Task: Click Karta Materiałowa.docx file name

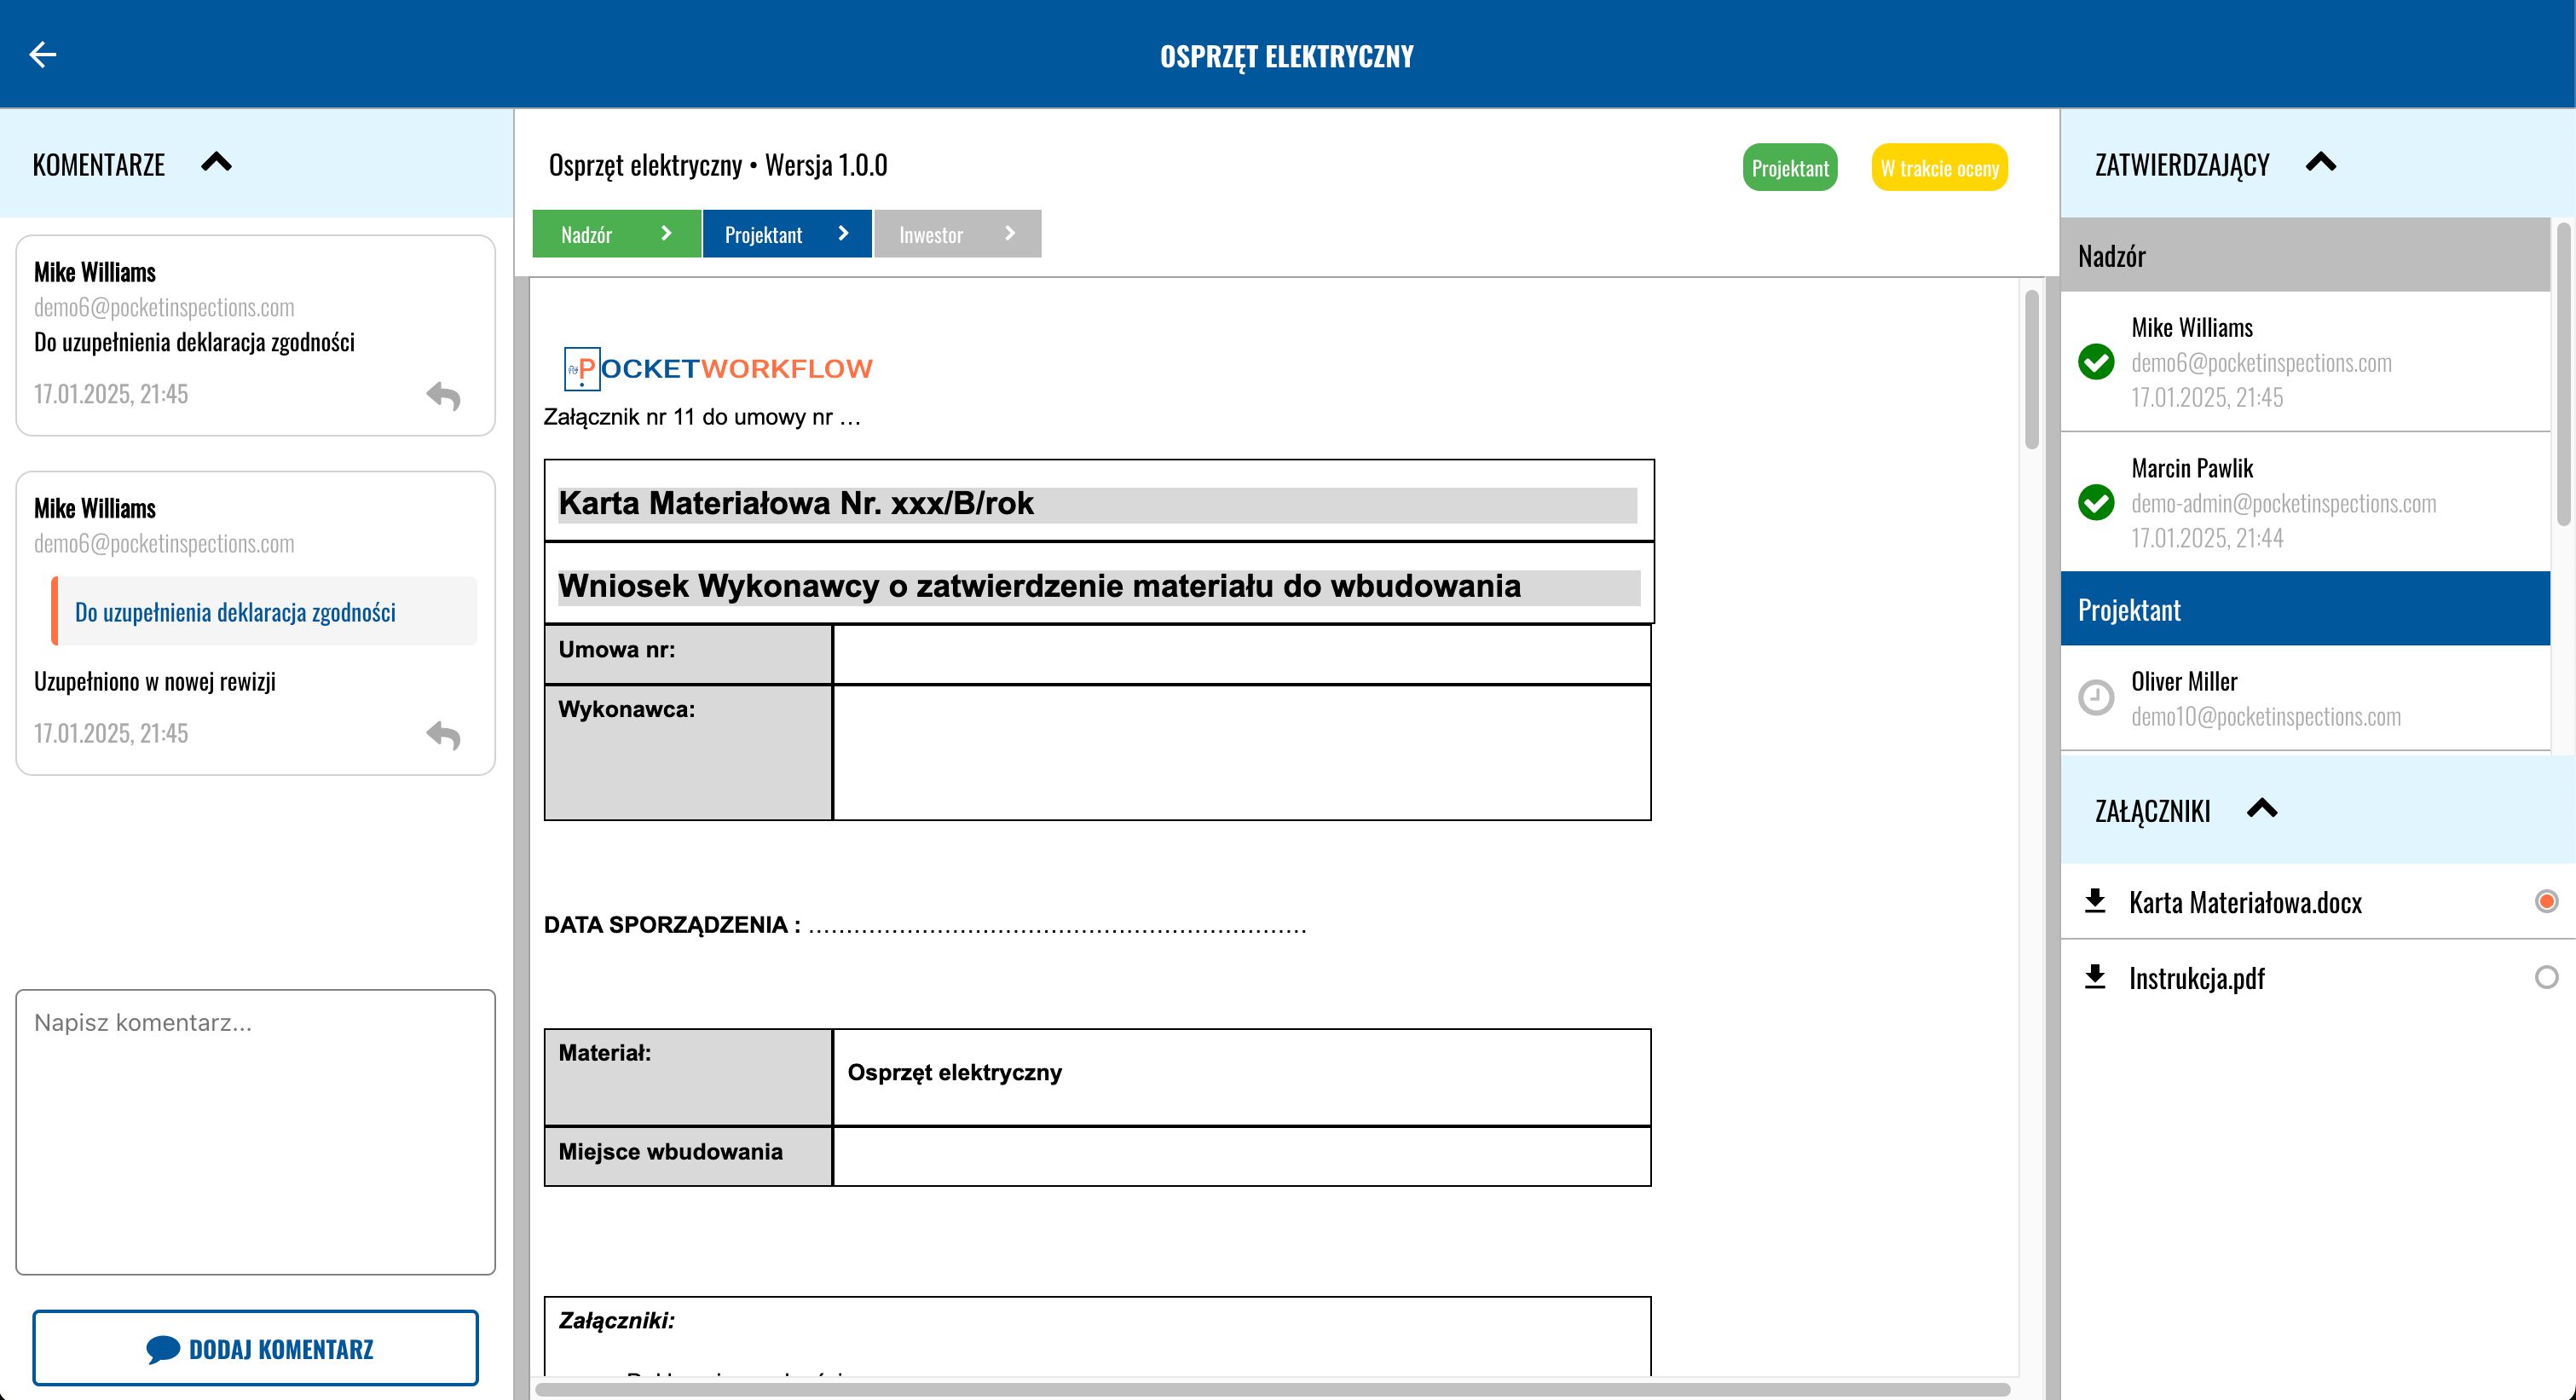Action: 2245,902
